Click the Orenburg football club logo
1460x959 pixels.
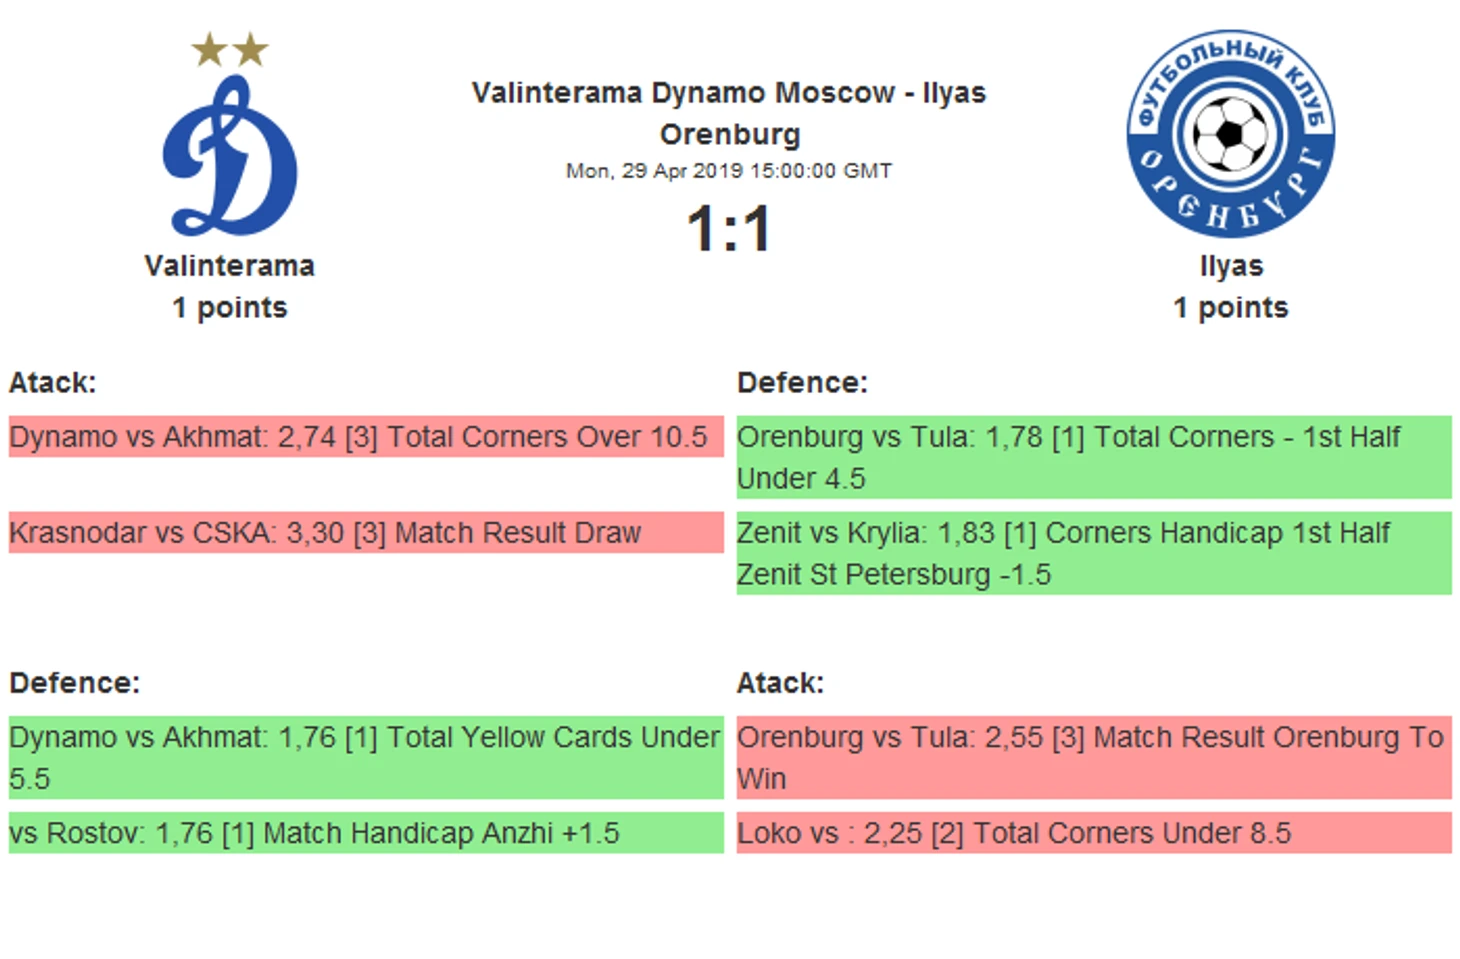(1230, 134)
